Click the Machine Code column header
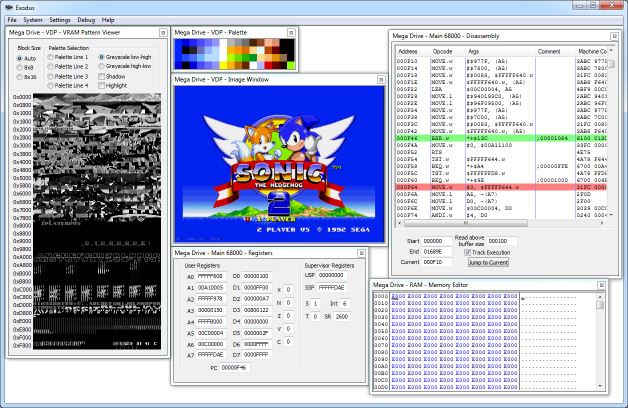The image size is (628, 408). tap(592, 52)
